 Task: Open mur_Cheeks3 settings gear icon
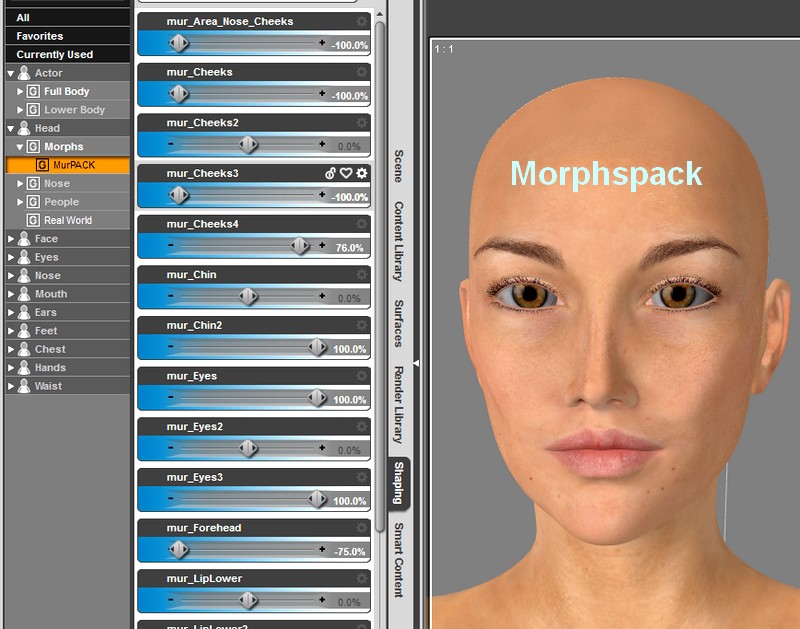pyautogui.click(x=362, y=173)
